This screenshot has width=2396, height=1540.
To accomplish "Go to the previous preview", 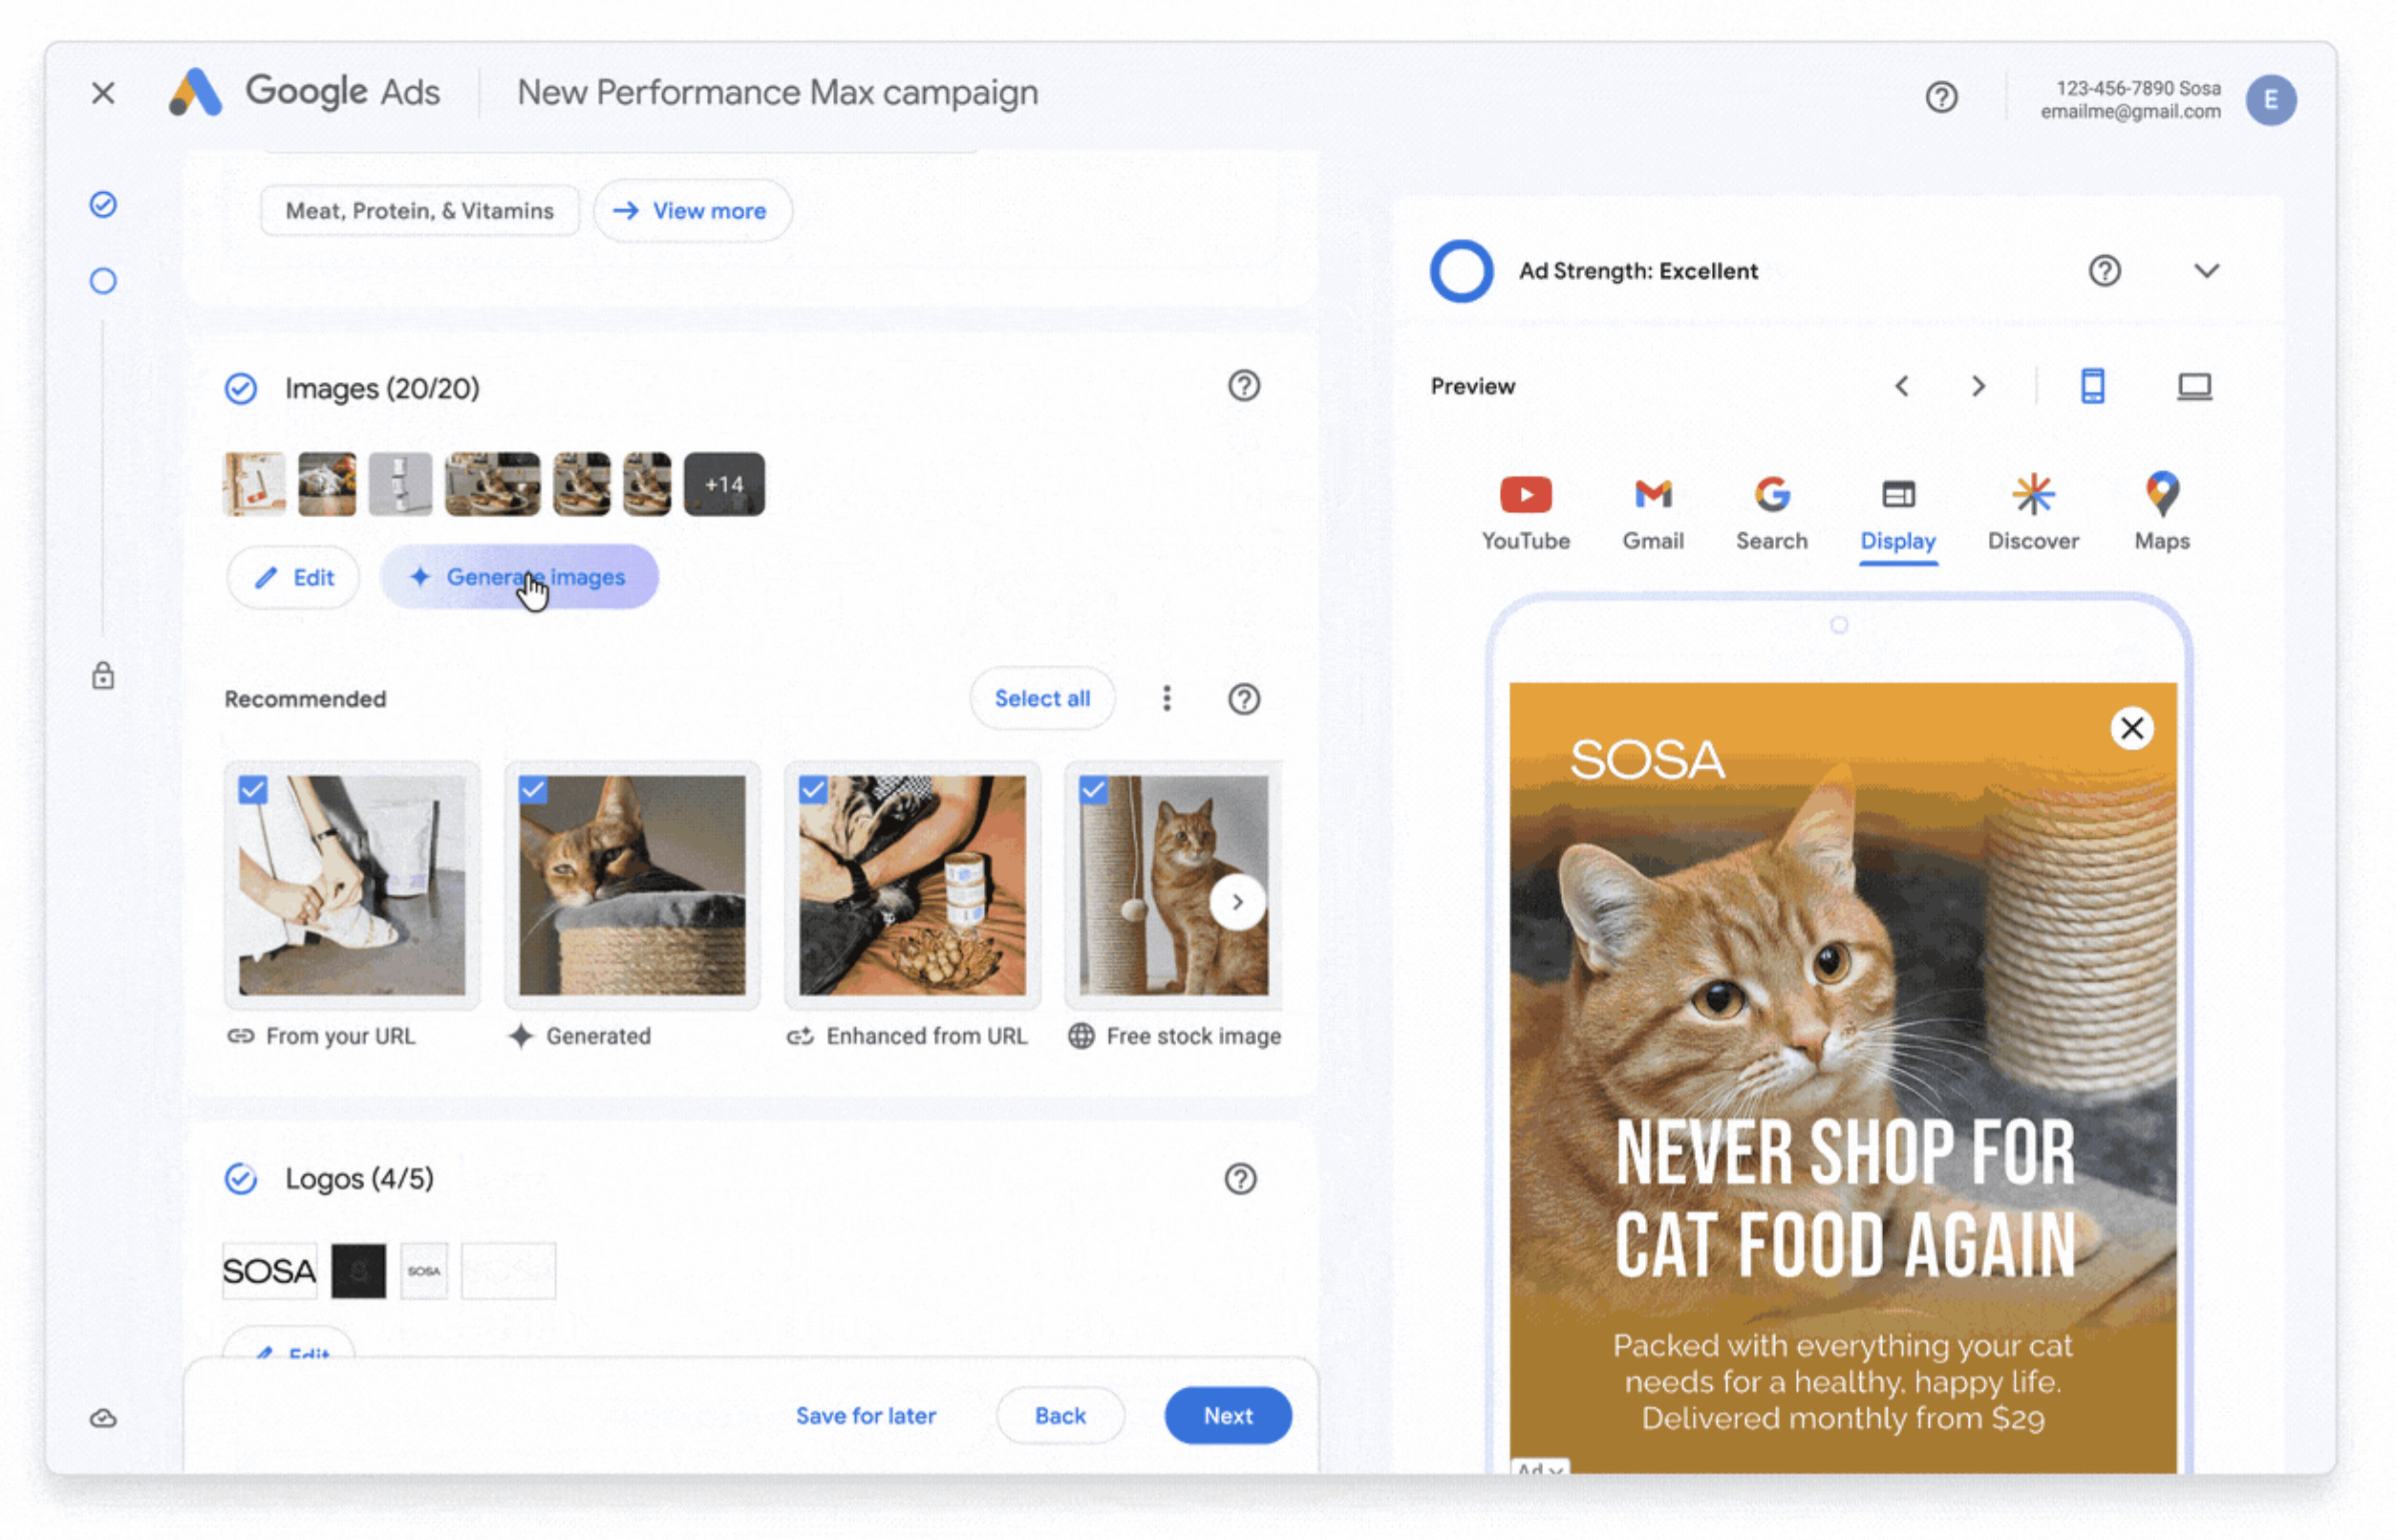I will [x=1901, y=386].
